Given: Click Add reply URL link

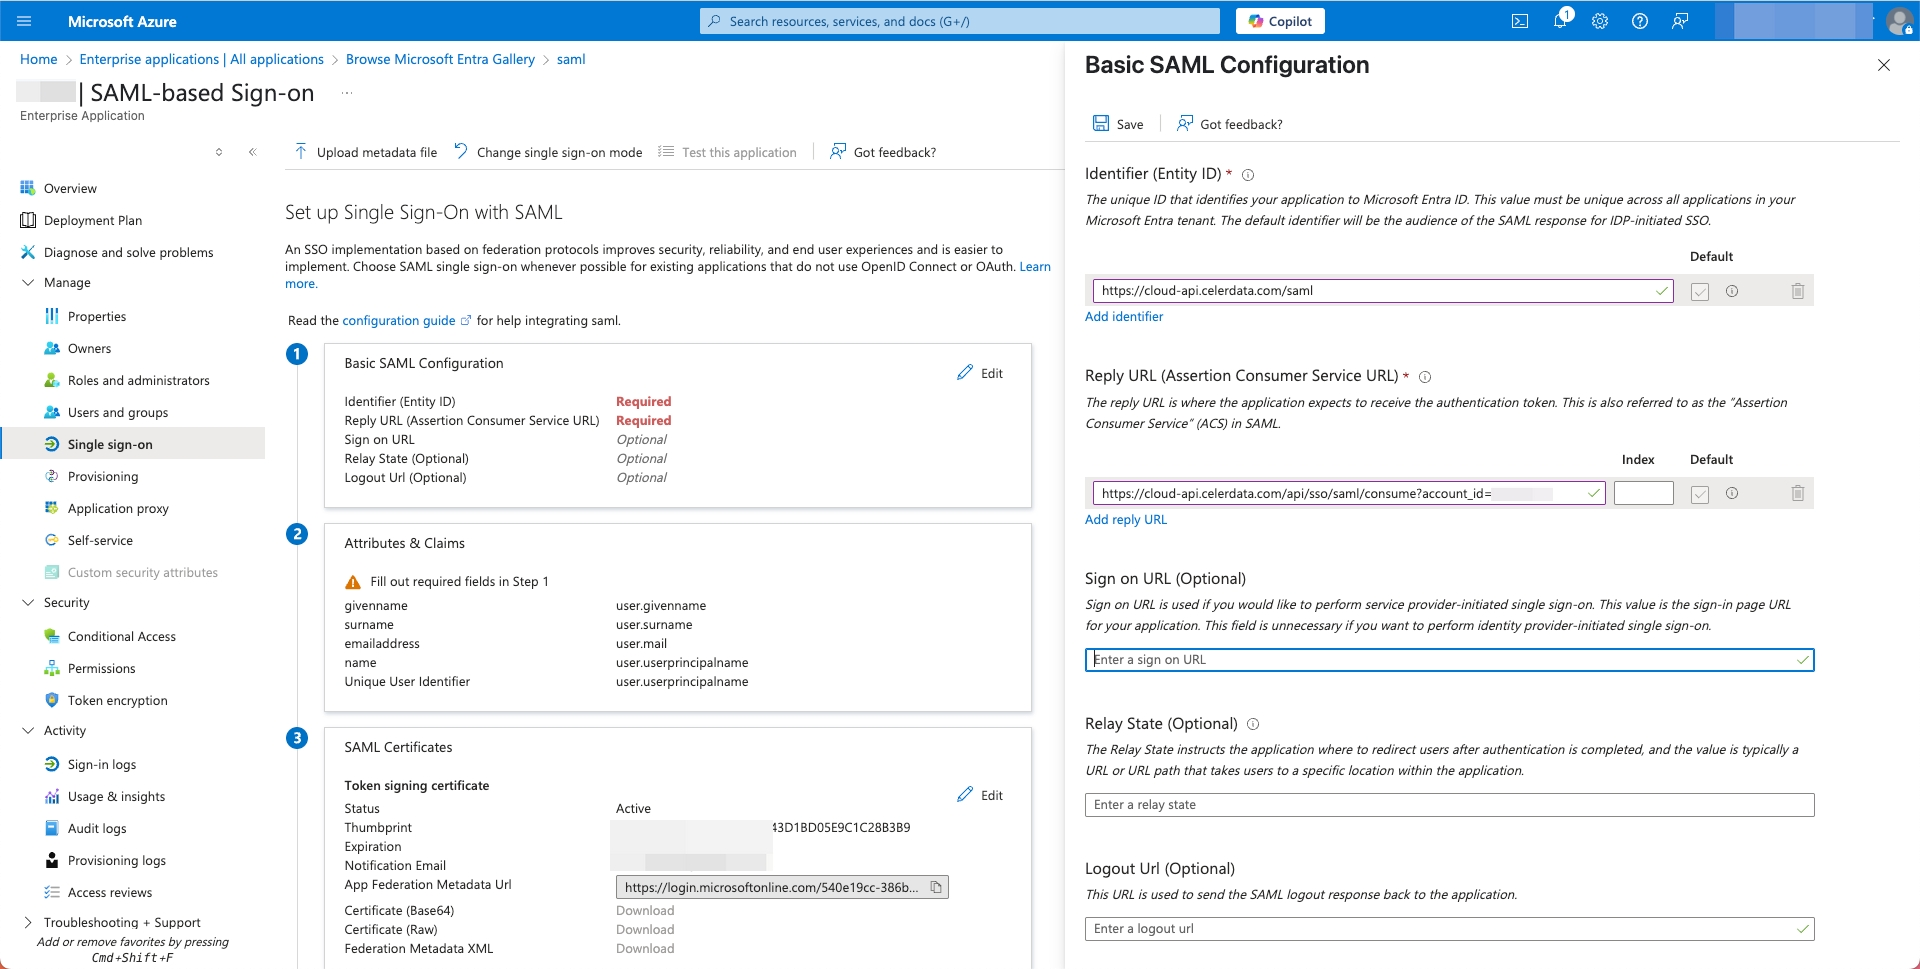Looking at the screenshot, I should point(1125,519).
